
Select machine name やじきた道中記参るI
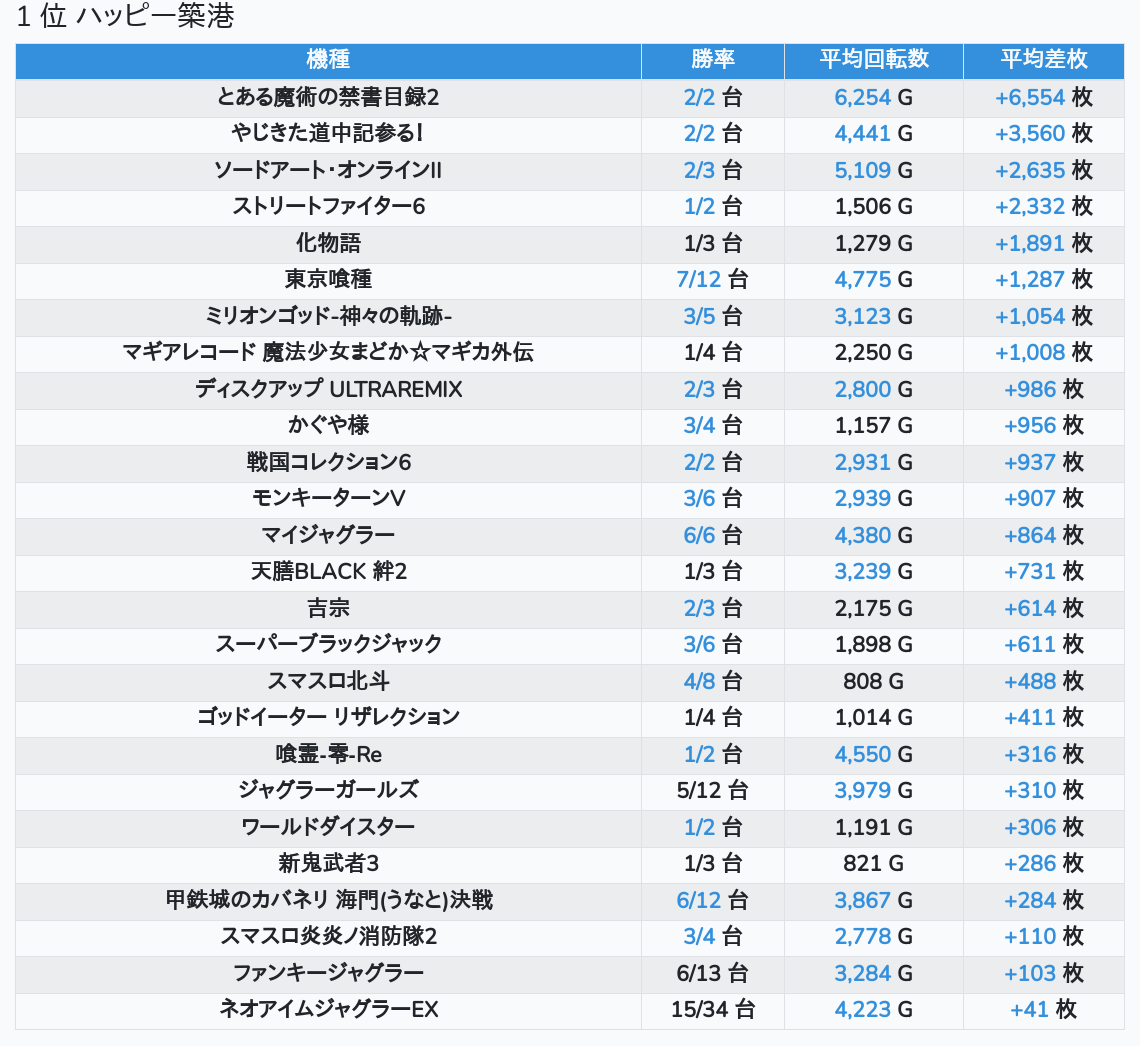(x=328, y=134)
